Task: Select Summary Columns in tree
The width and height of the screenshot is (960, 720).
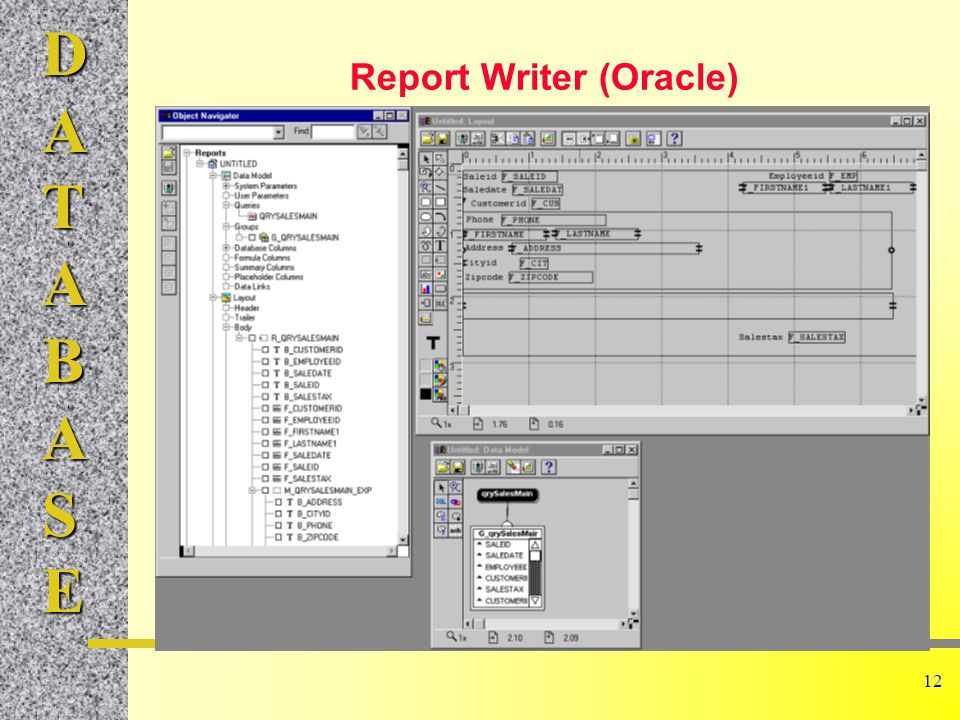Action: pyautogui.click(x=264, y=268)
